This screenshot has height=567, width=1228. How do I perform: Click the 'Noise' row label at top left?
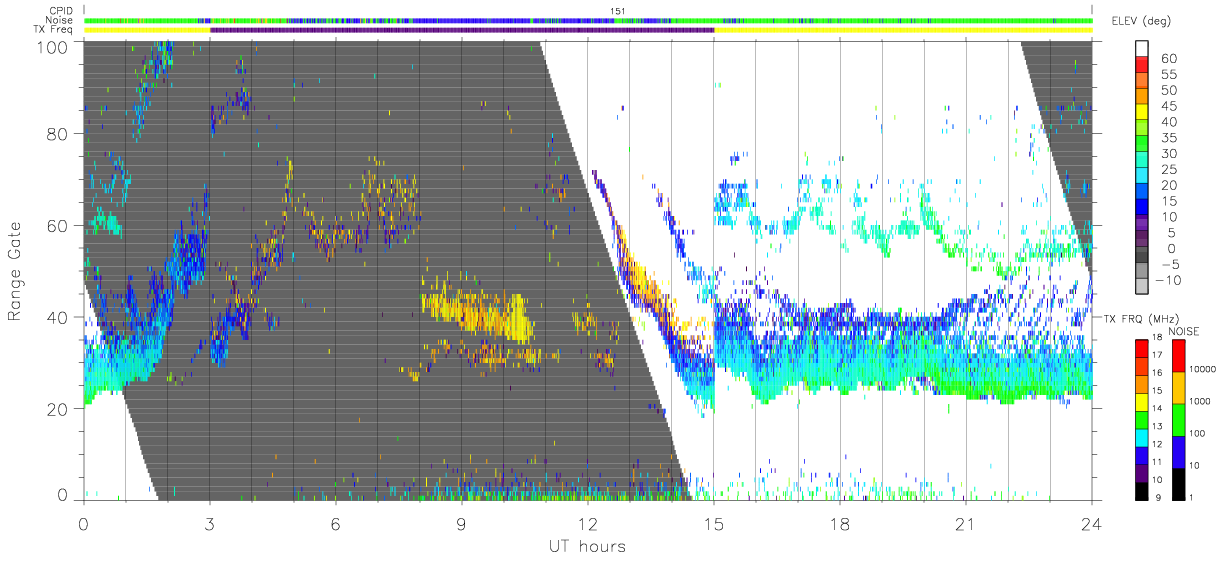61,20
